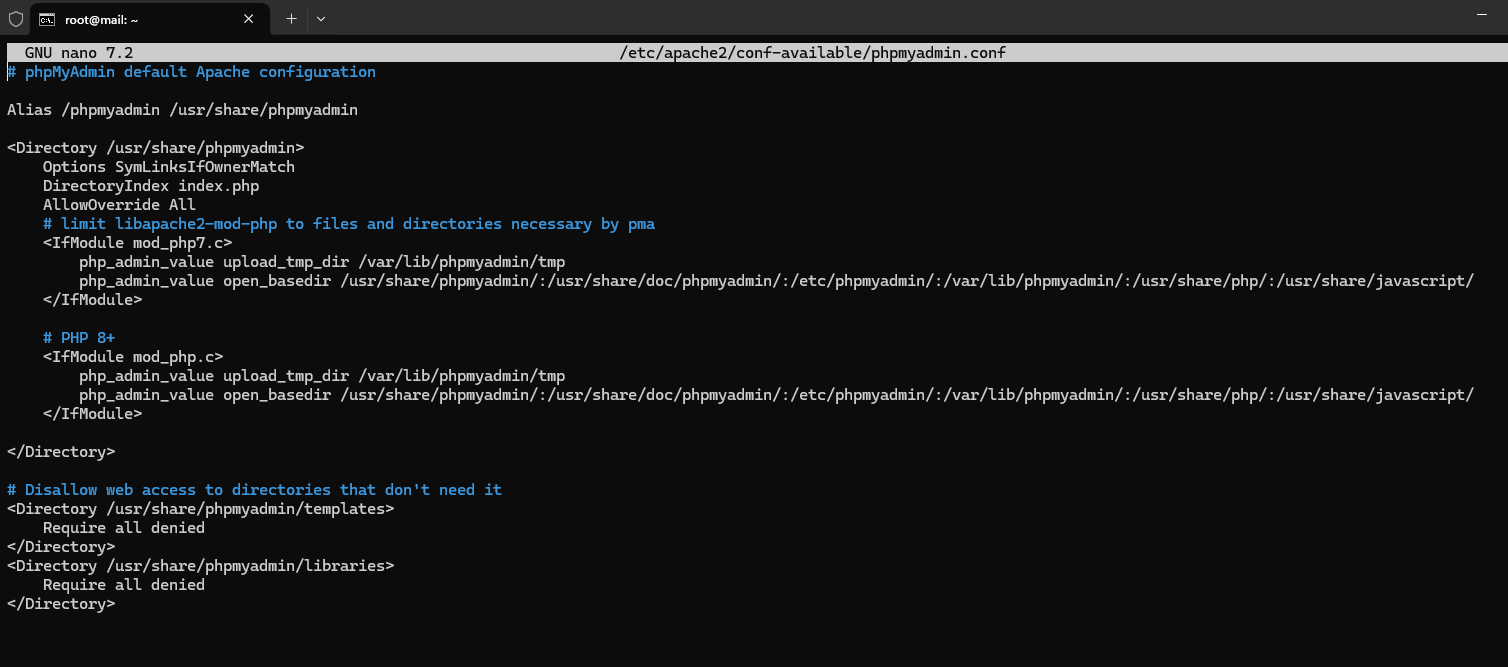This screenshot has height=667, width=1508.
Task: Click the IfModule mod_php.c line
Action: point(133,357)
